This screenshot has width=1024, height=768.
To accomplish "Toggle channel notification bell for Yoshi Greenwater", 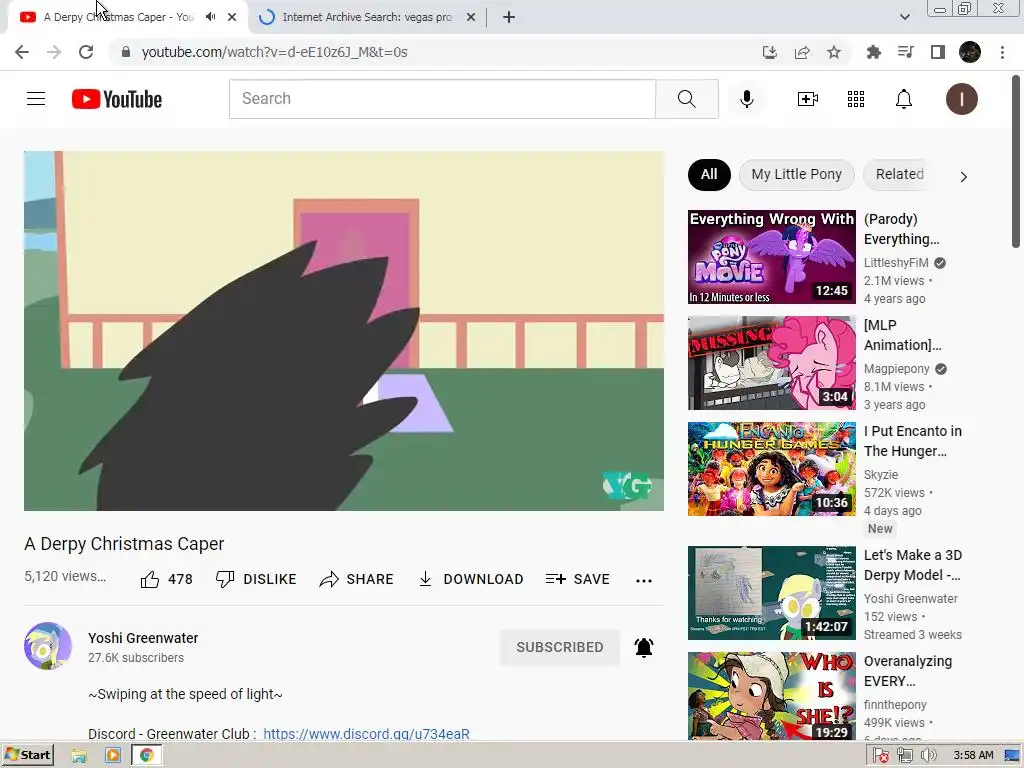I will coord(644,647).
